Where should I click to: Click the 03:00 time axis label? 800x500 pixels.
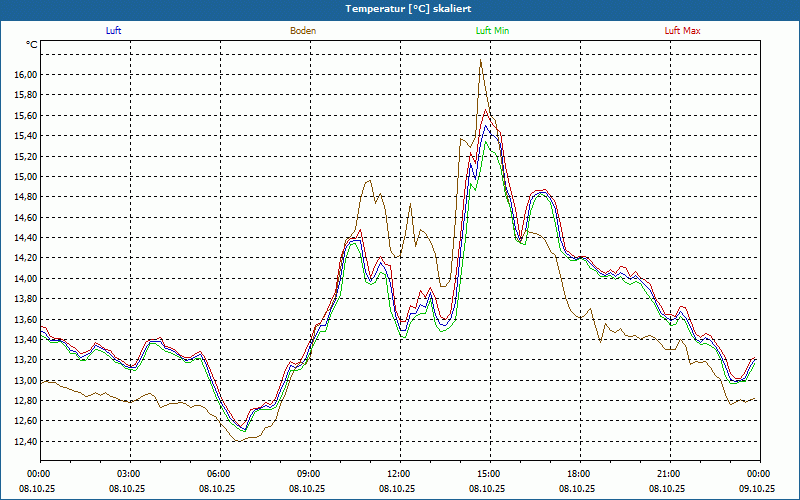coord(128,474)
